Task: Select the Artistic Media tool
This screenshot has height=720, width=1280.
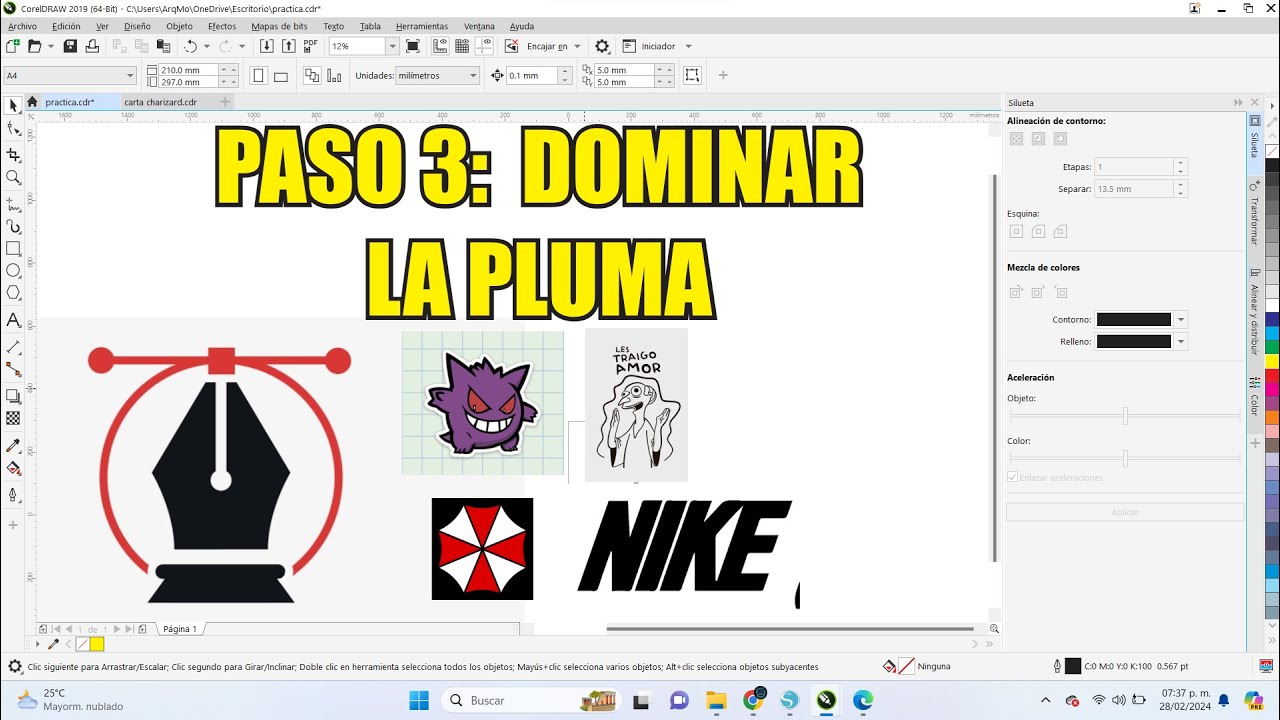Action: pyautogui.click(x=13, y=226)
